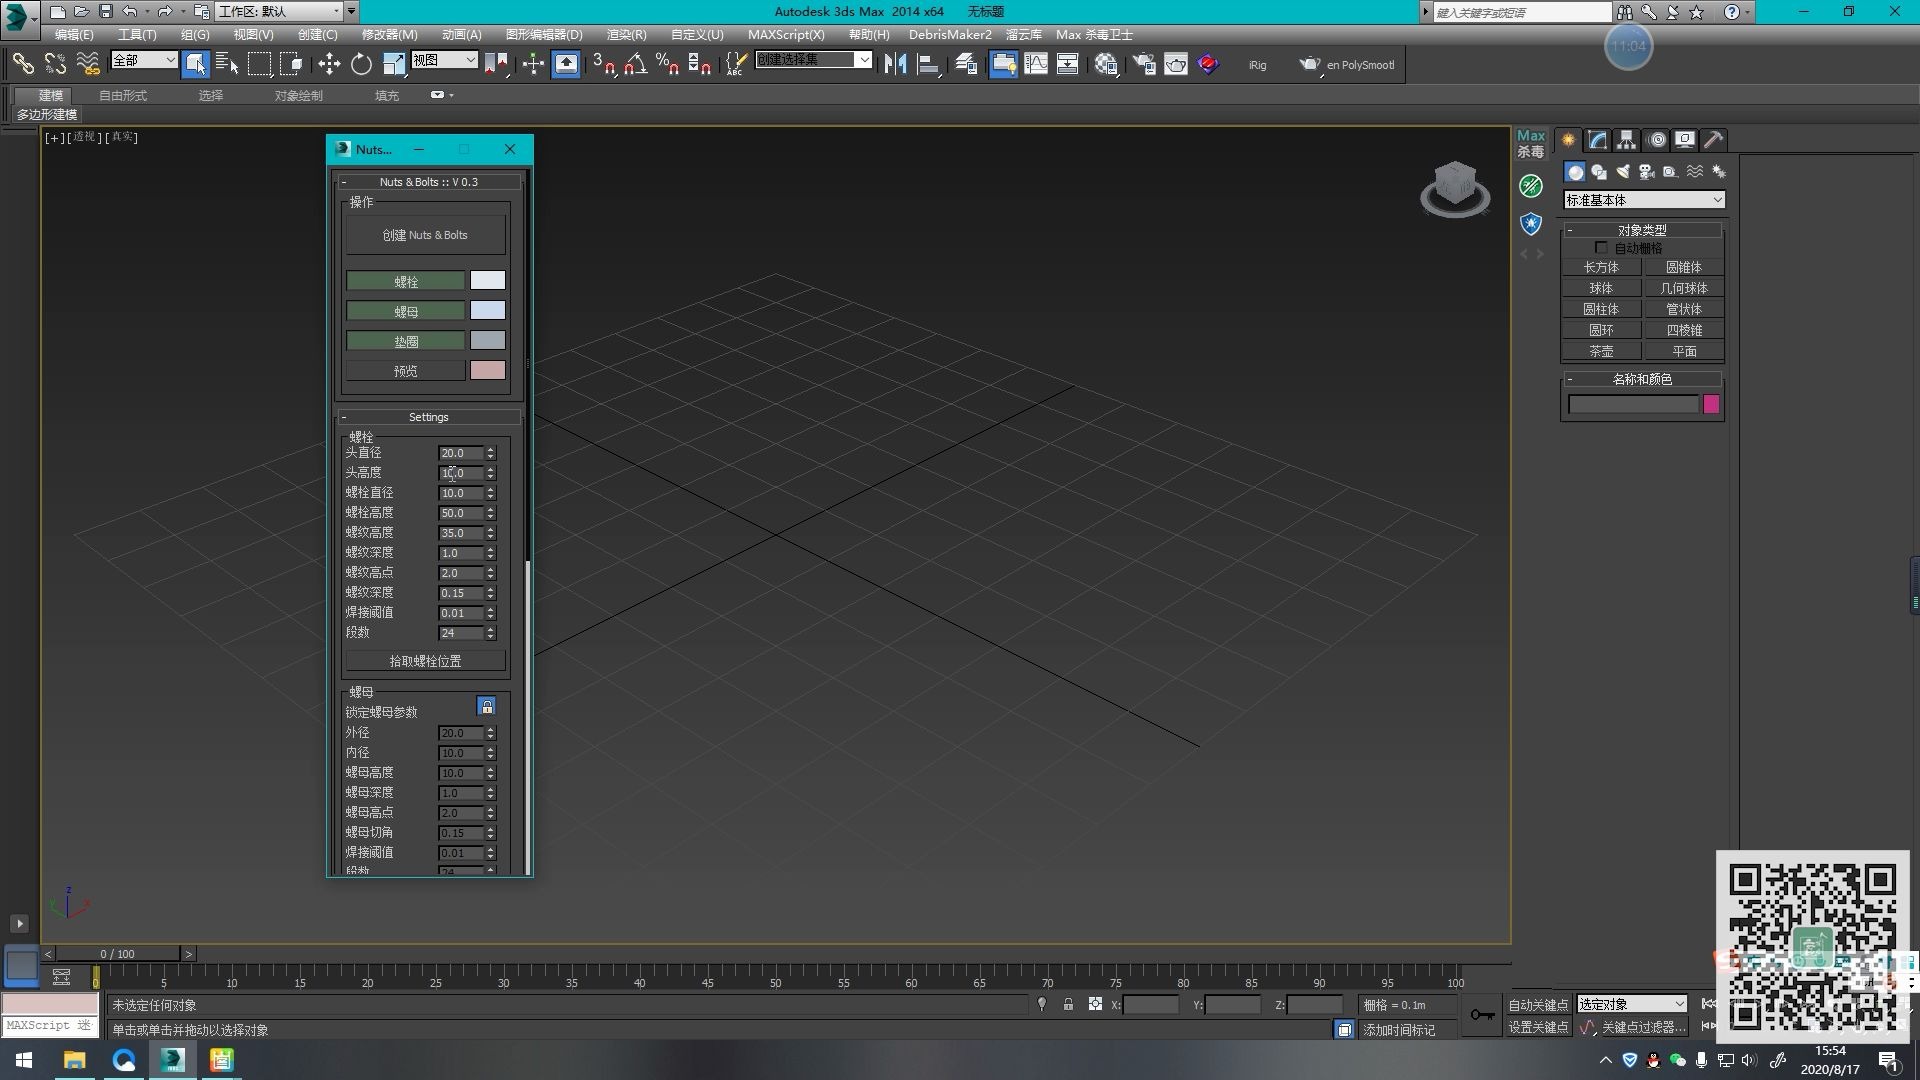The height and width of the screenshot is (1080, 1920).
Task: Click the Rectangular Selection Region icon
Action: [x=259, y=64]
